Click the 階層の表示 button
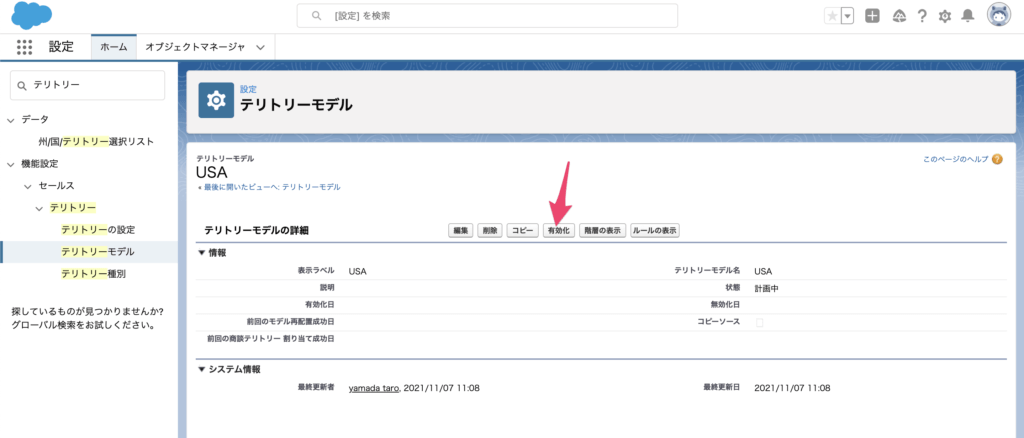The width and height of the screenshot is (1024, 438). pos(602,230)
